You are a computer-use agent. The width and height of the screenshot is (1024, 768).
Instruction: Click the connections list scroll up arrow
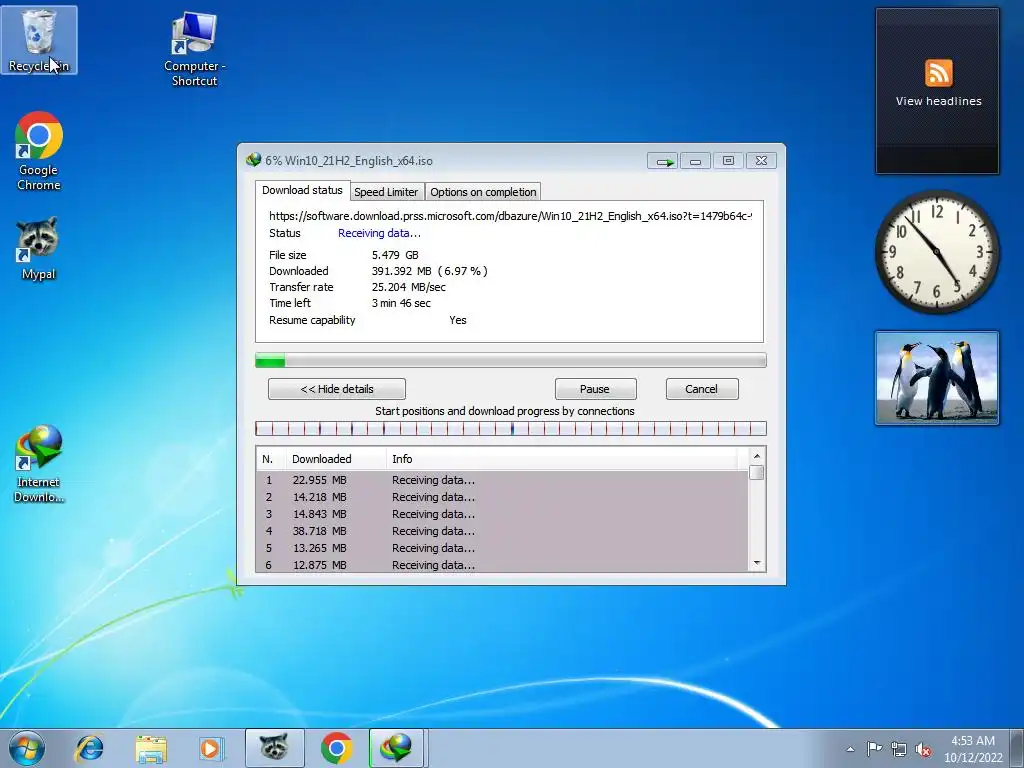(757, 456)
